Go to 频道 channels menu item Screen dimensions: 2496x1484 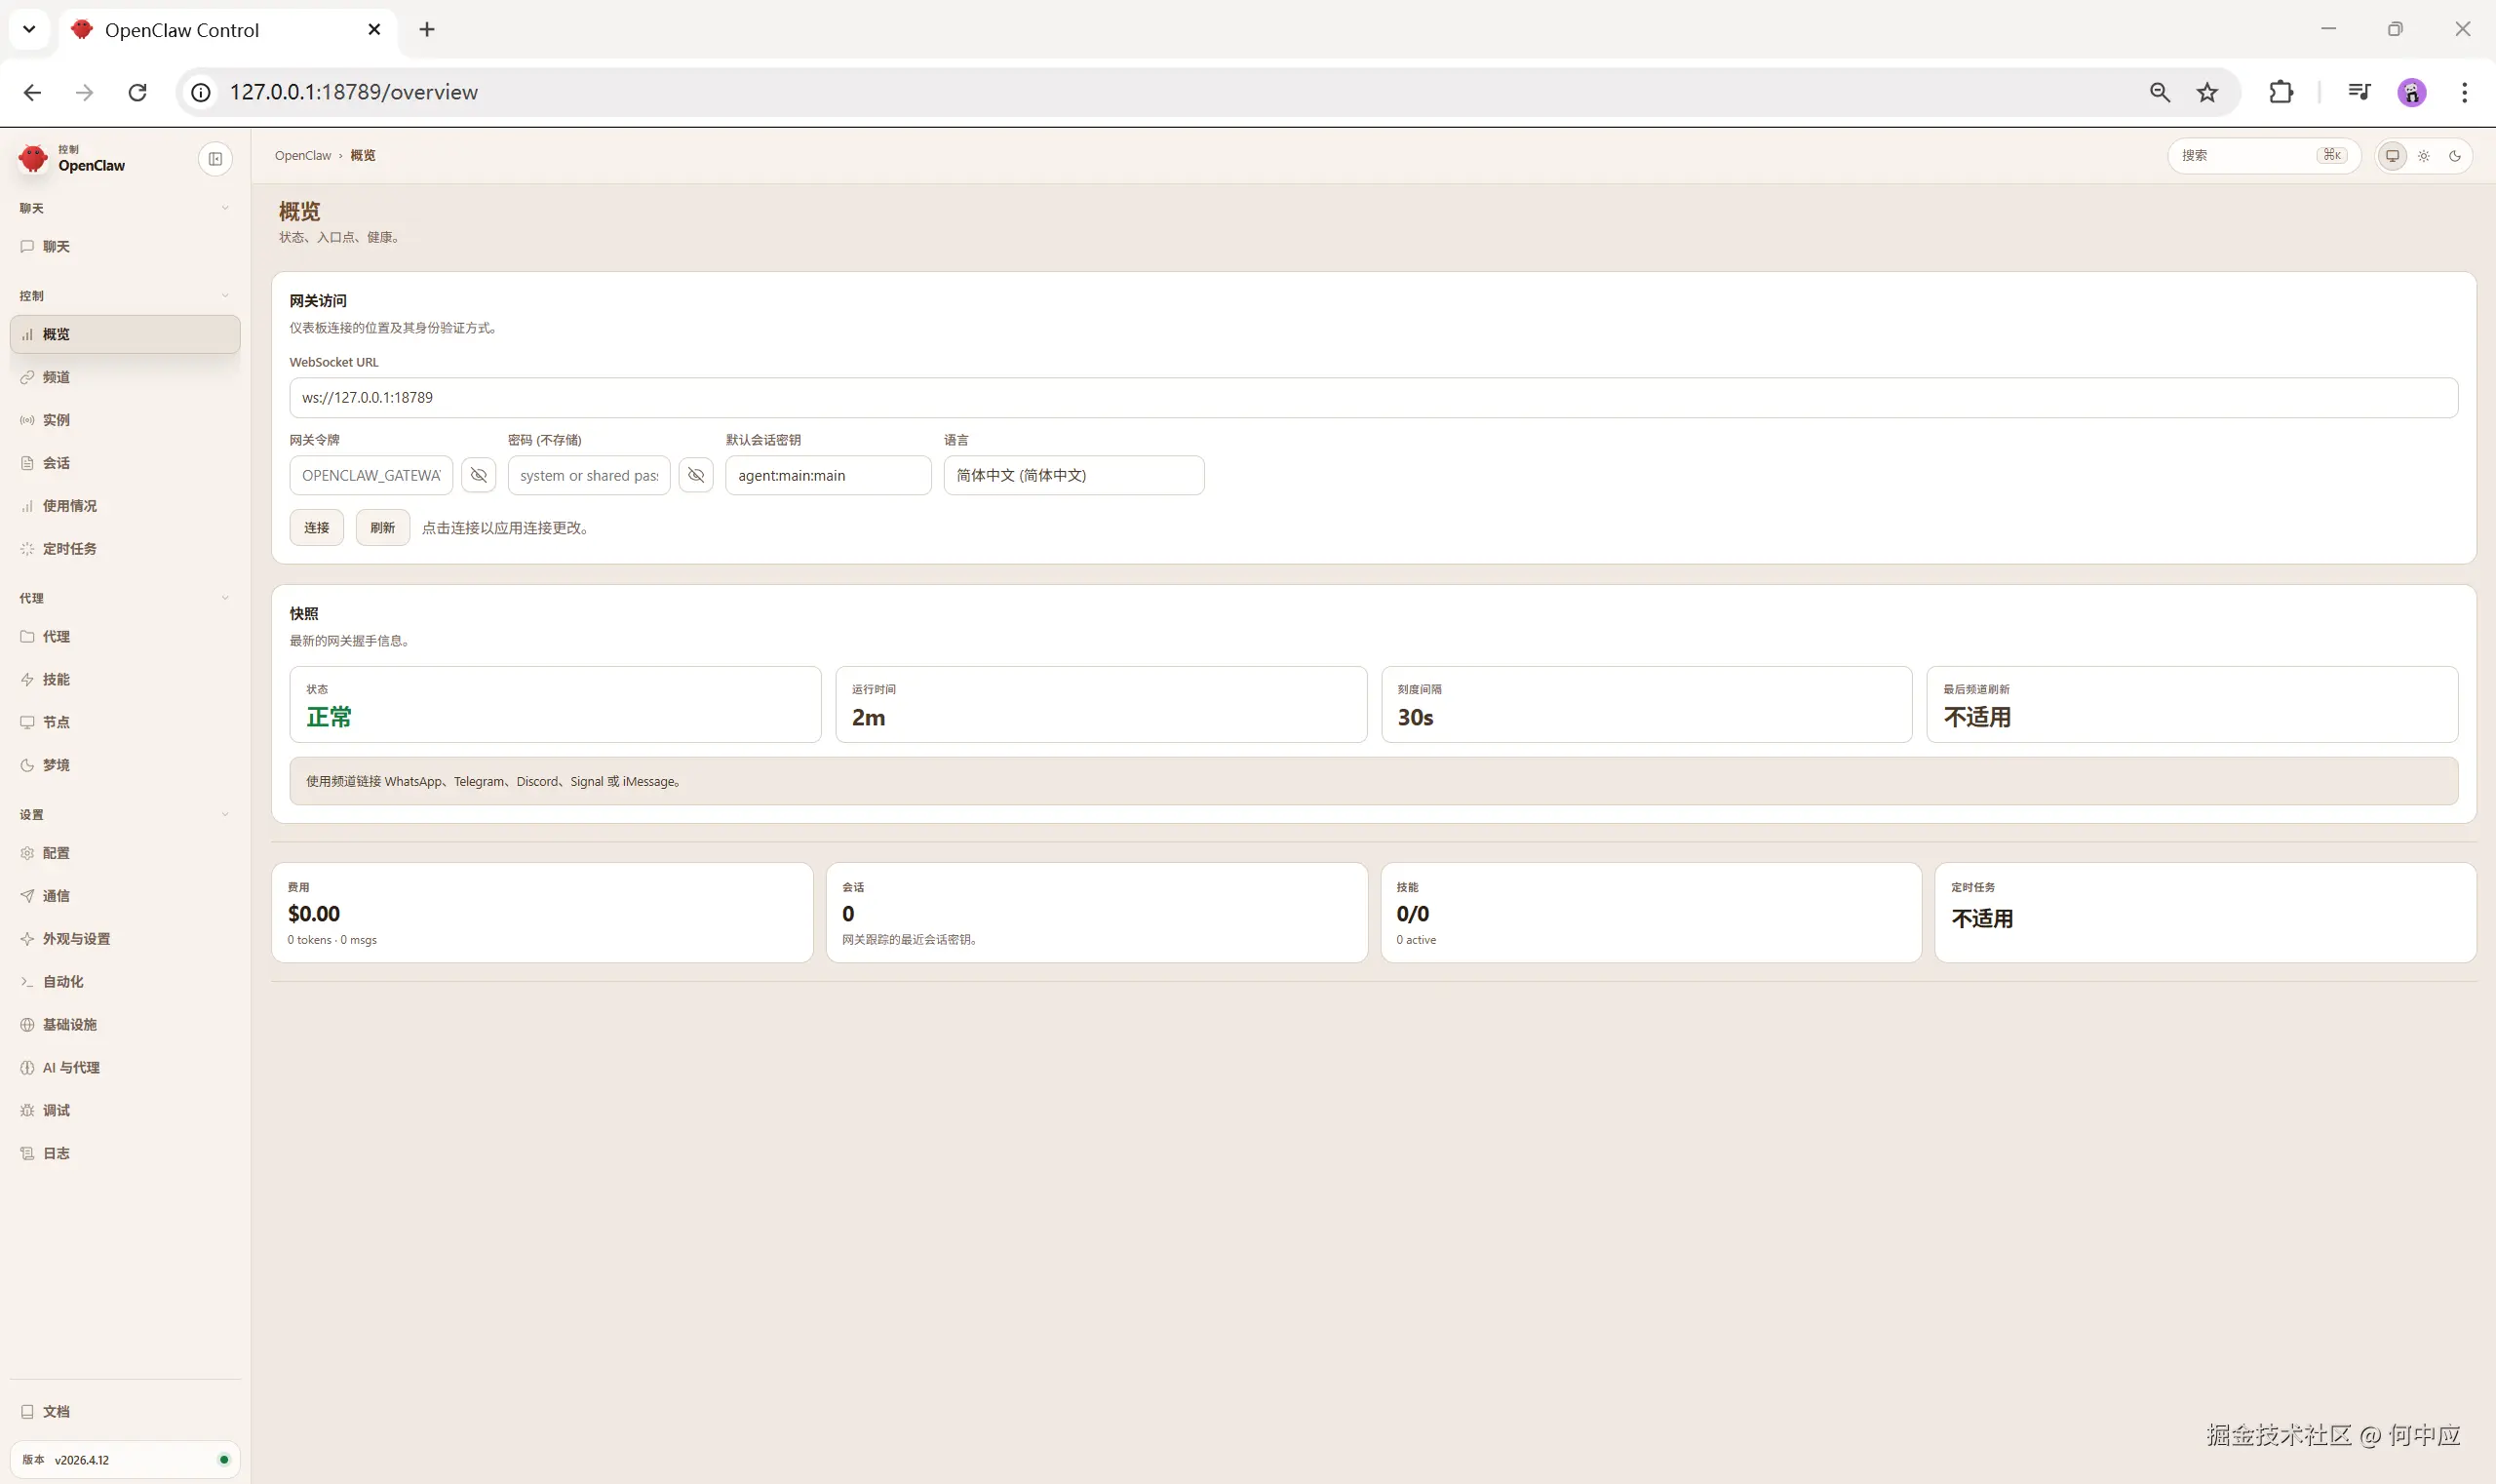(56, 377)
